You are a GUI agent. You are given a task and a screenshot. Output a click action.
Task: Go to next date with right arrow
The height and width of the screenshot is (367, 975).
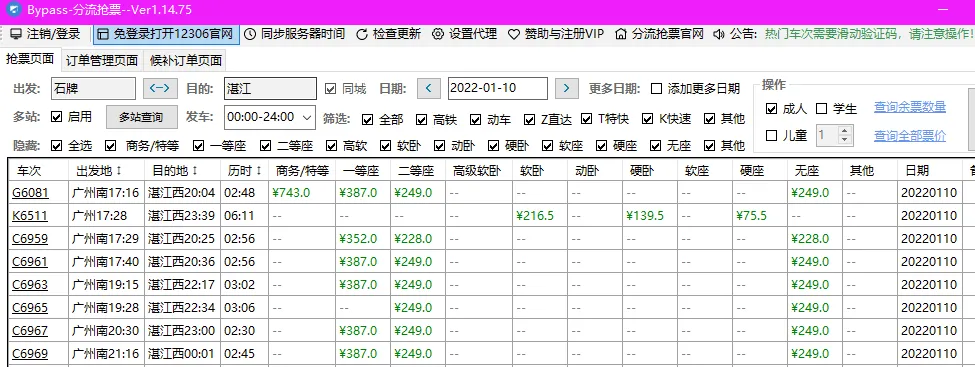click(566, 88)
